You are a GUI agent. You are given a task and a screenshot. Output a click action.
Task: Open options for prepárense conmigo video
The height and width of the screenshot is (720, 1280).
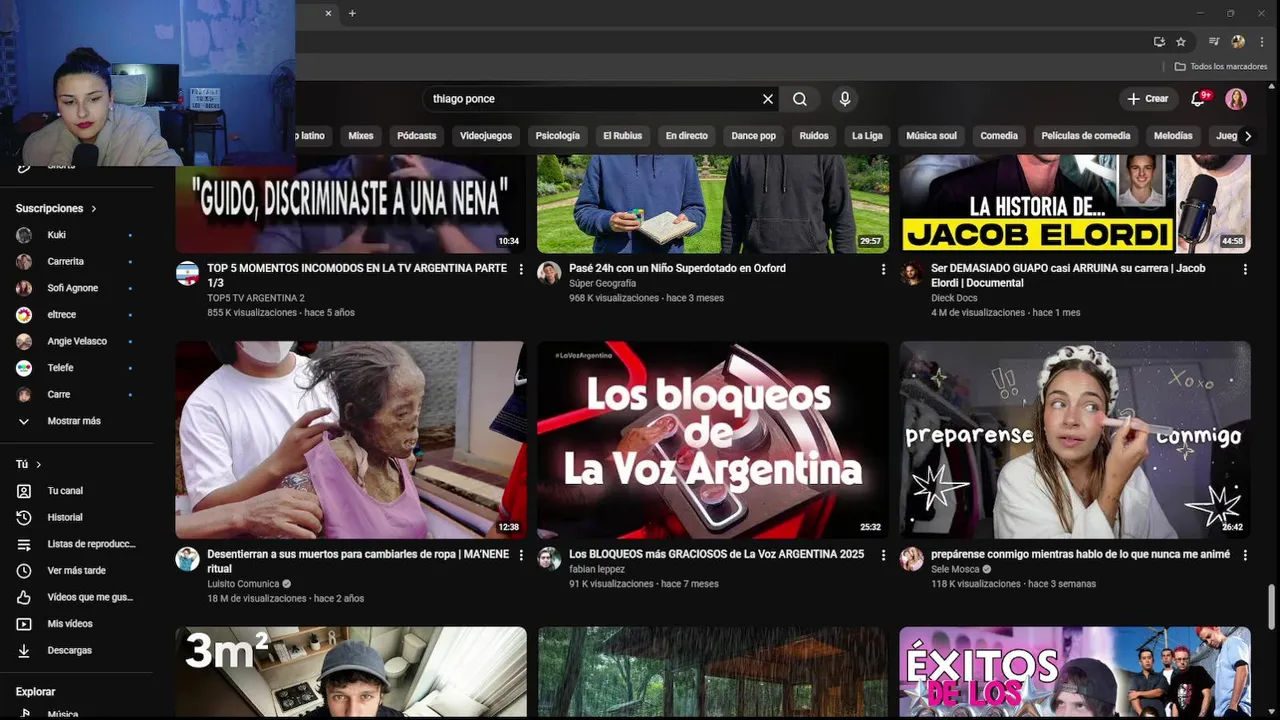[1245, 555]
